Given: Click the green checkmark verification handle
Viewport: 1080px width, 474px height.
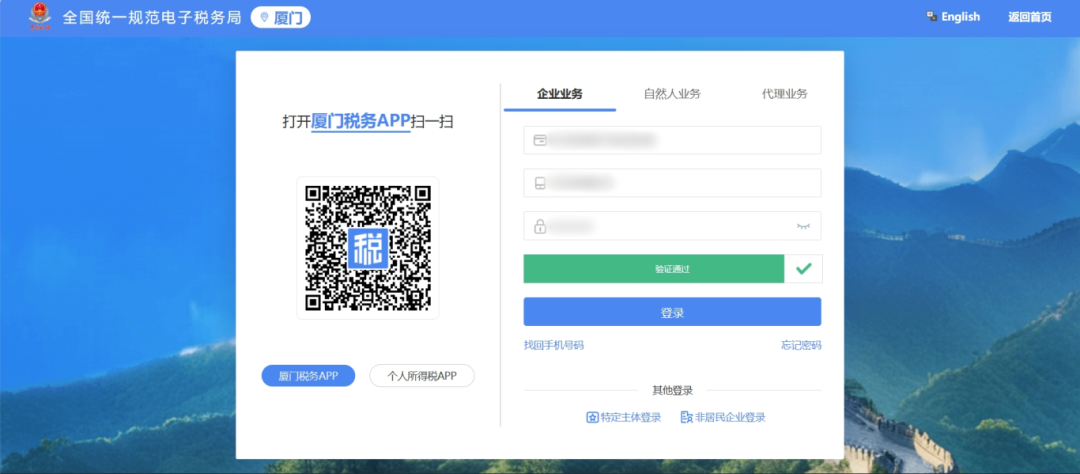Looking at the screenshot, I should point(804,269).
